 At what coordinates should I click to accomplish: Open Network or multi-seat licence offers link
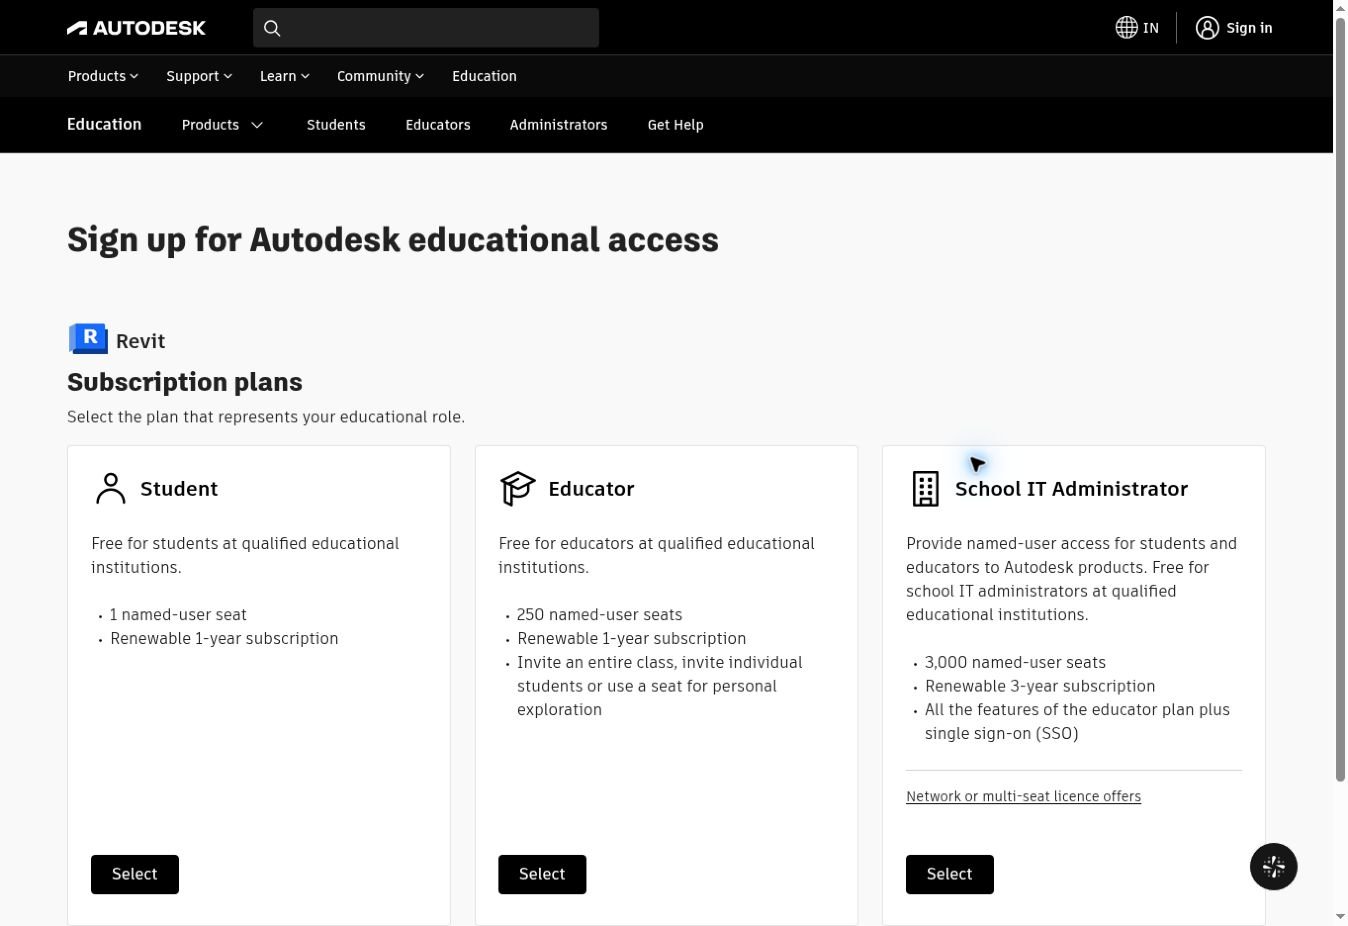(1023, 797)
